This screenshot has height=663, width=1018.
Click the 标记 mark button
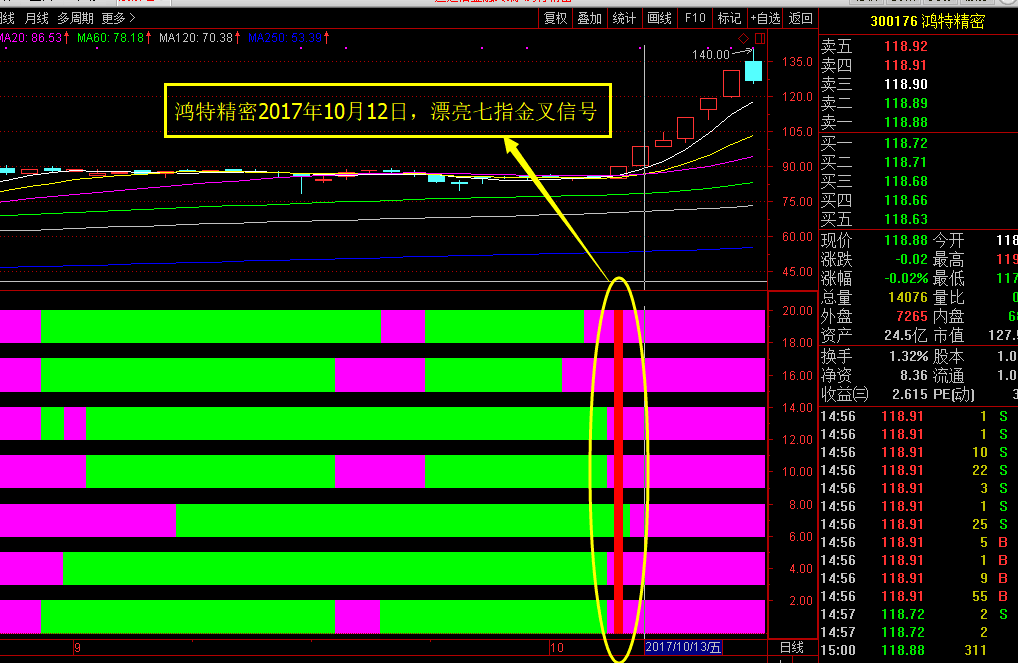click(729, 18)
